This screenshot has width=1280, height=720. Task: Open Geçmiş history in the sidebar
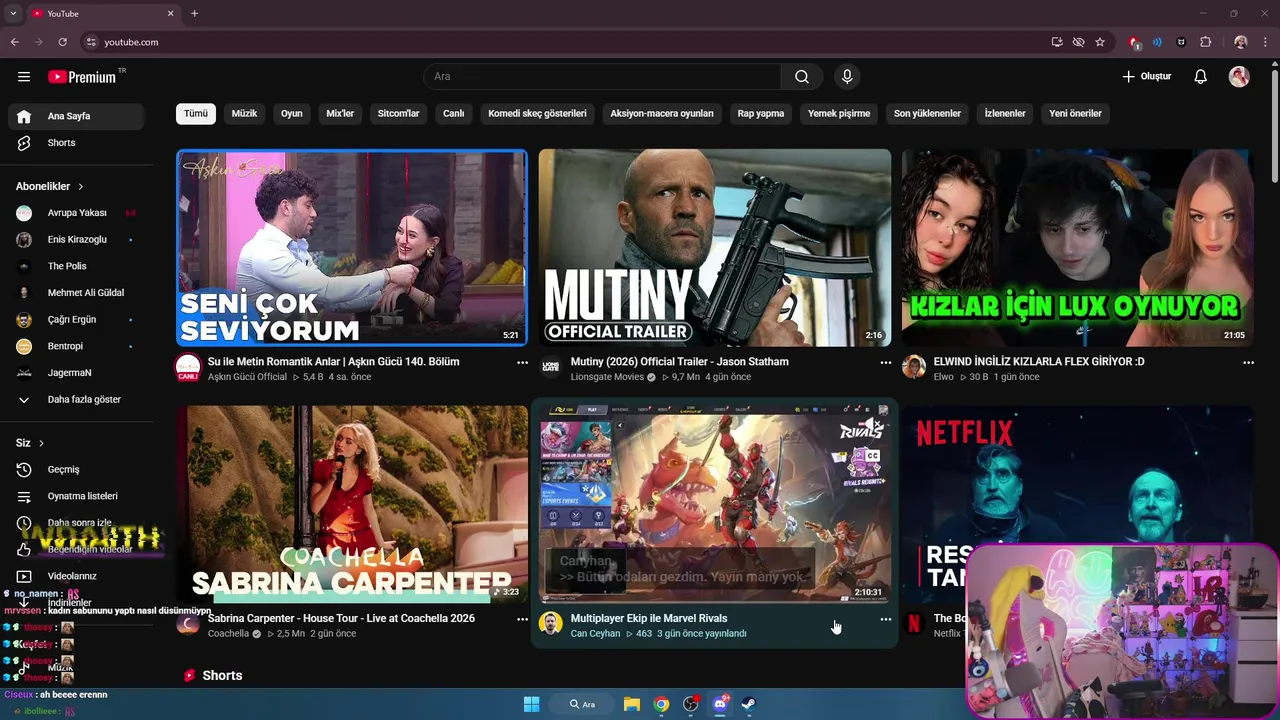click(x=76, y=470)
